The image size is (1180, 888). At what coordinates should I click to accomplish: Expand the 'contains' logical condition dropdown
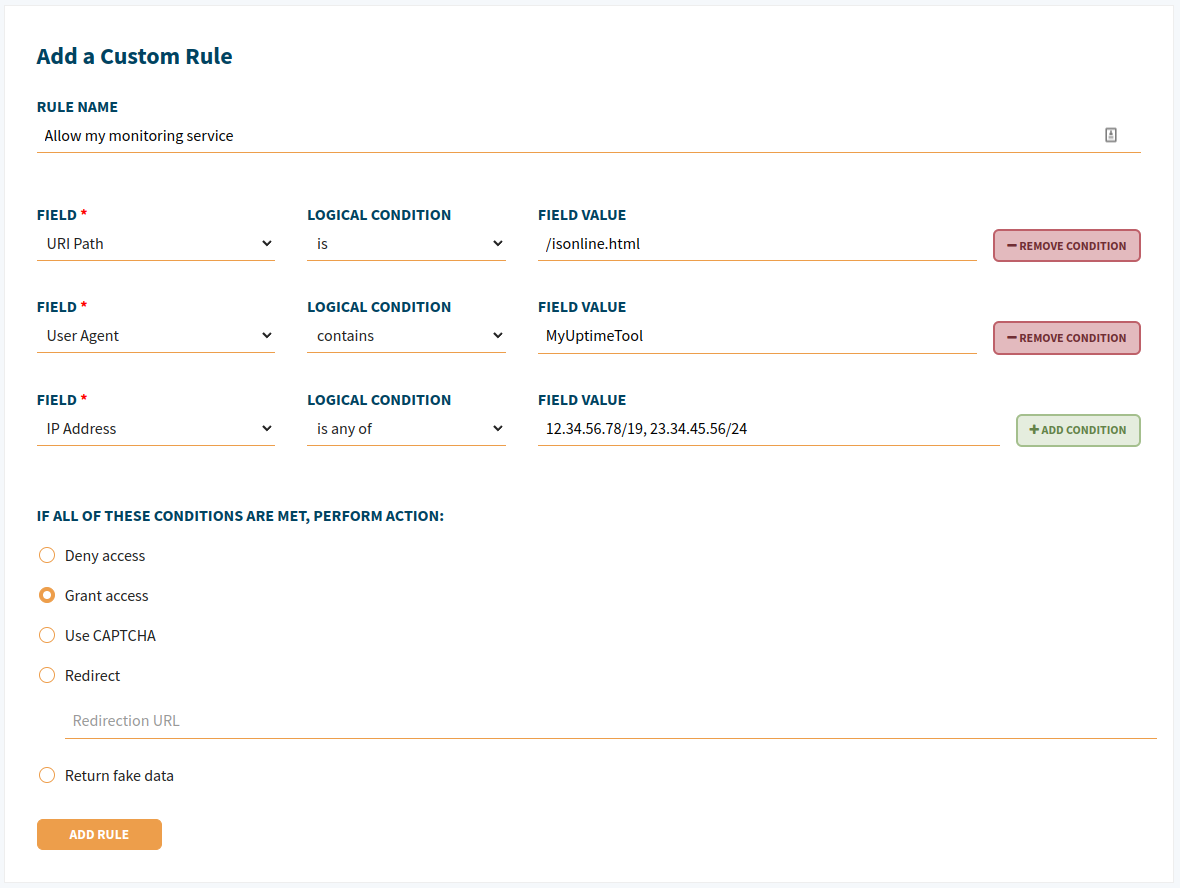[x=406, y=336]
